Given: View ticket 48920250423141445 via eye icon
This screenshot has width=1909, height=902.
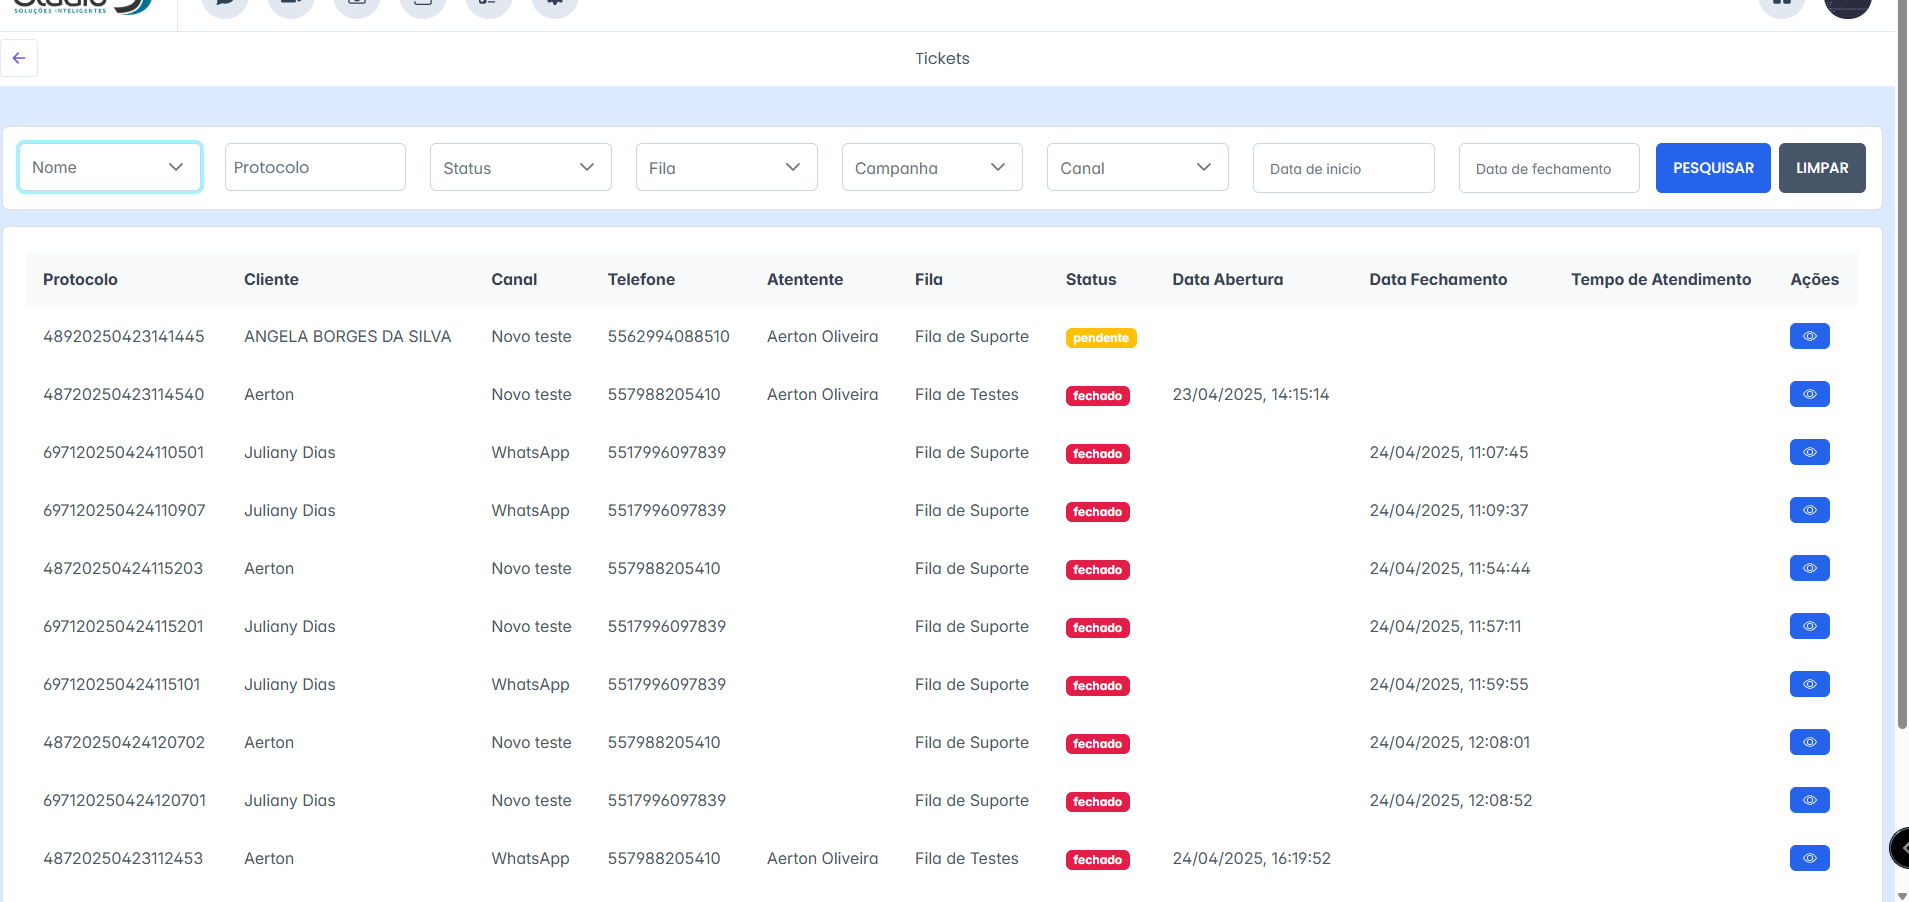Looking at the screenshot, I should click(x=1809, y=336).
